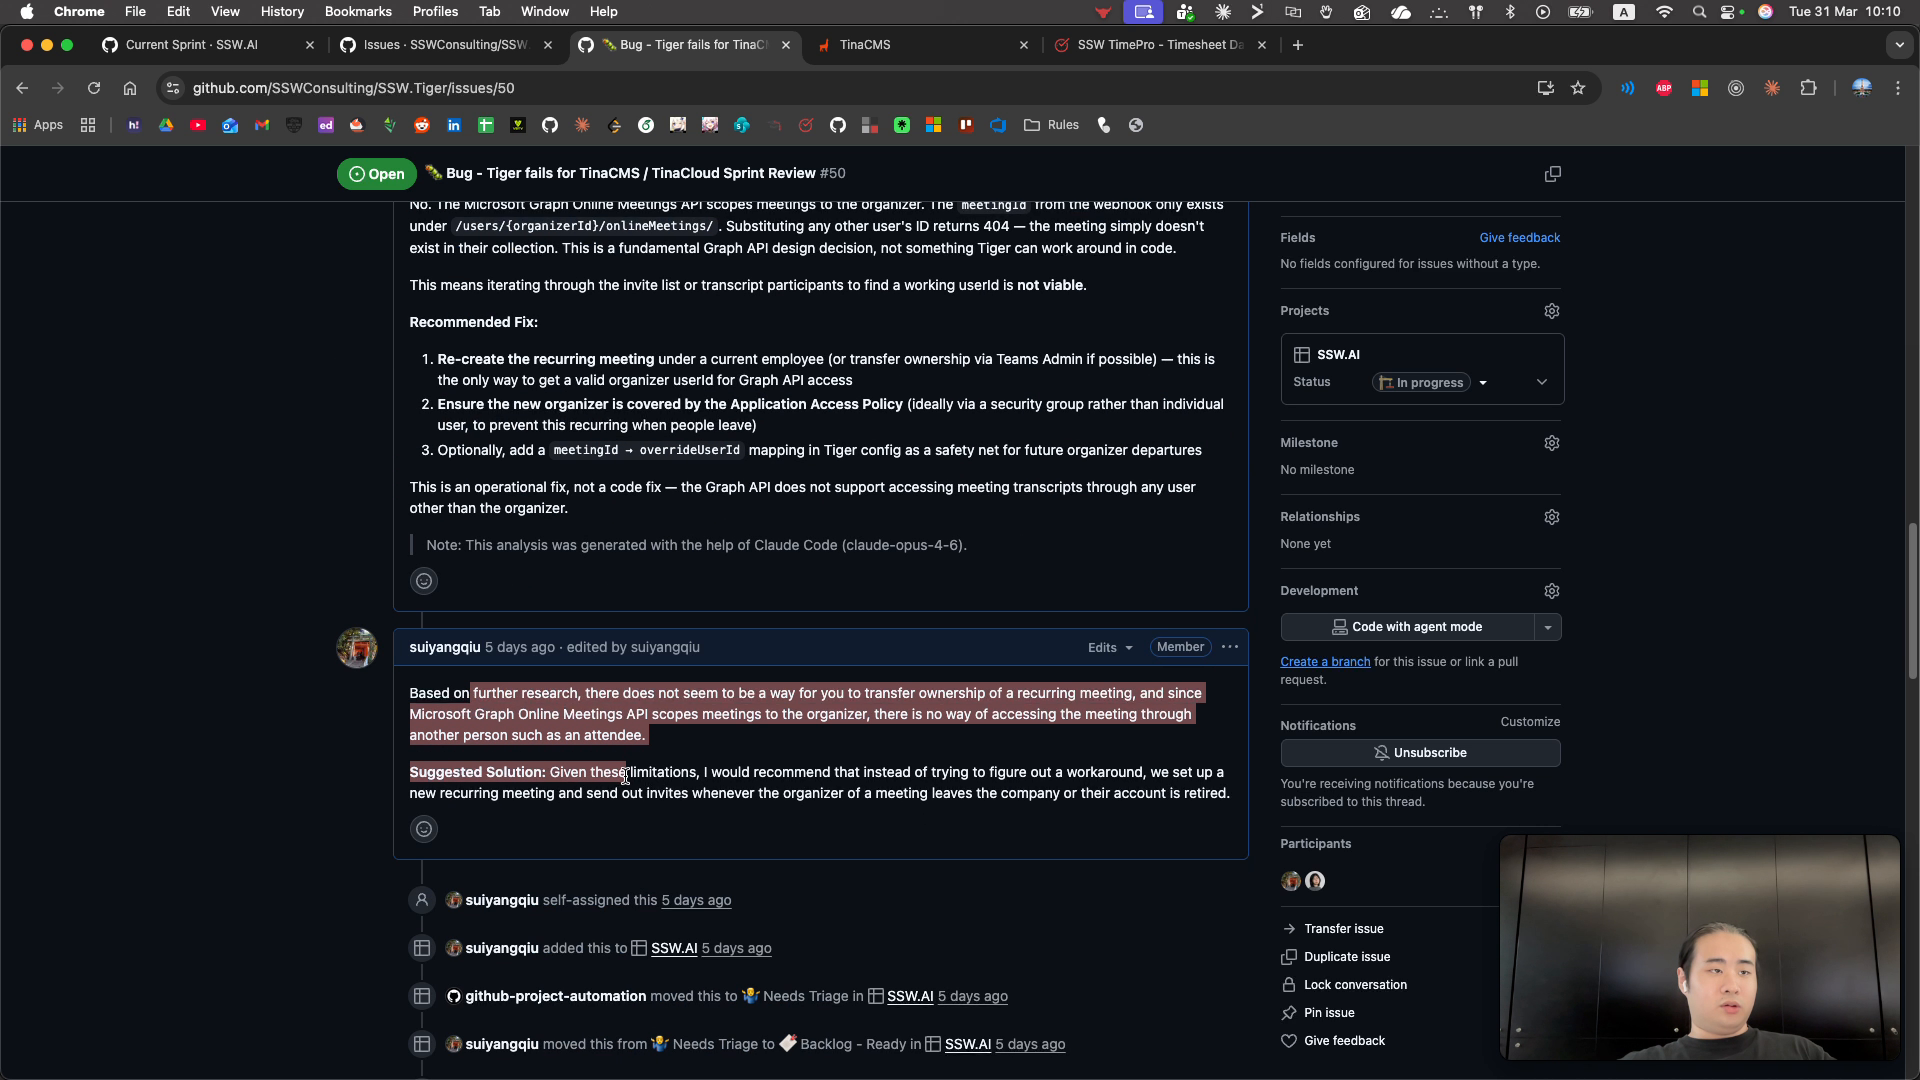The height and width of the screenshot is (1080, 1920).
Task: Lock the conversation
Action: pyautogui.click(x=1355, y=985)
